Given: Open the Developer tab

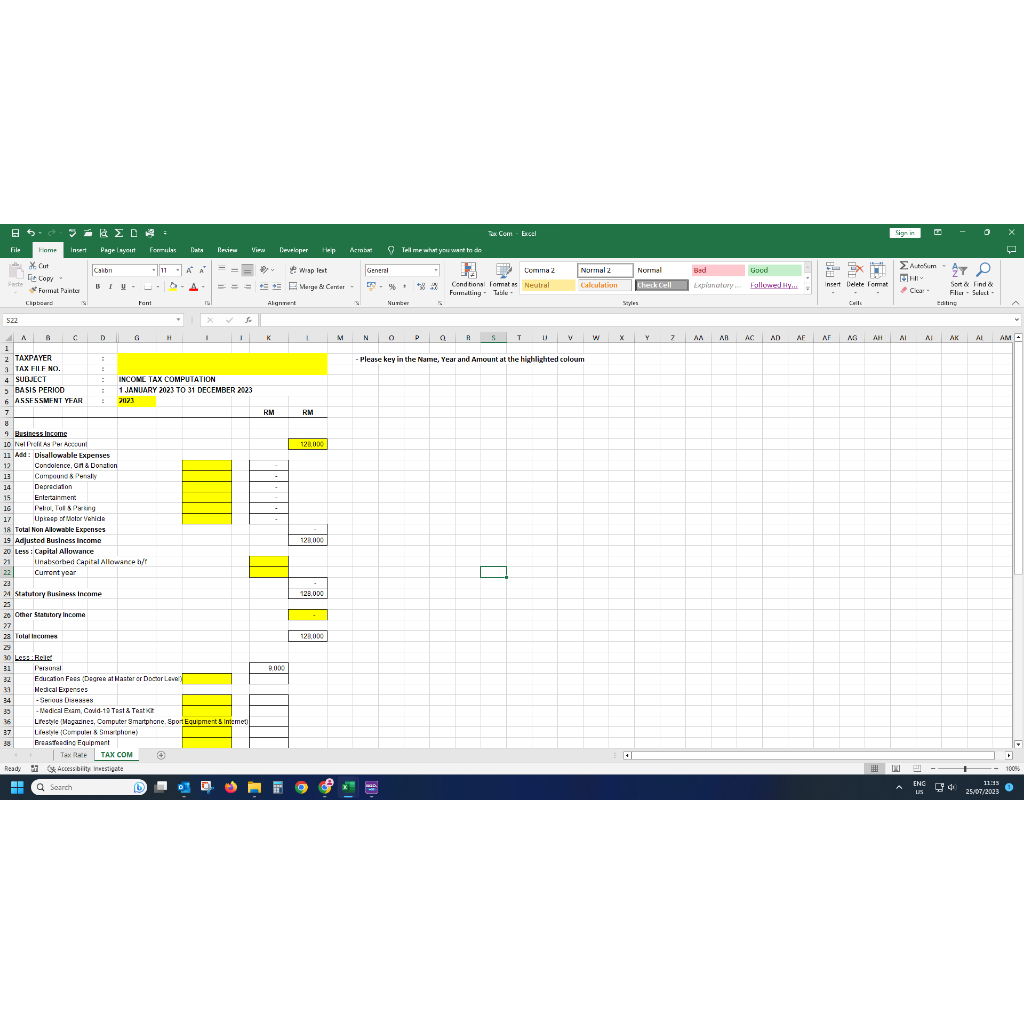Looking at the screenshot, I should pyautogui.click(x=293, y=250).
